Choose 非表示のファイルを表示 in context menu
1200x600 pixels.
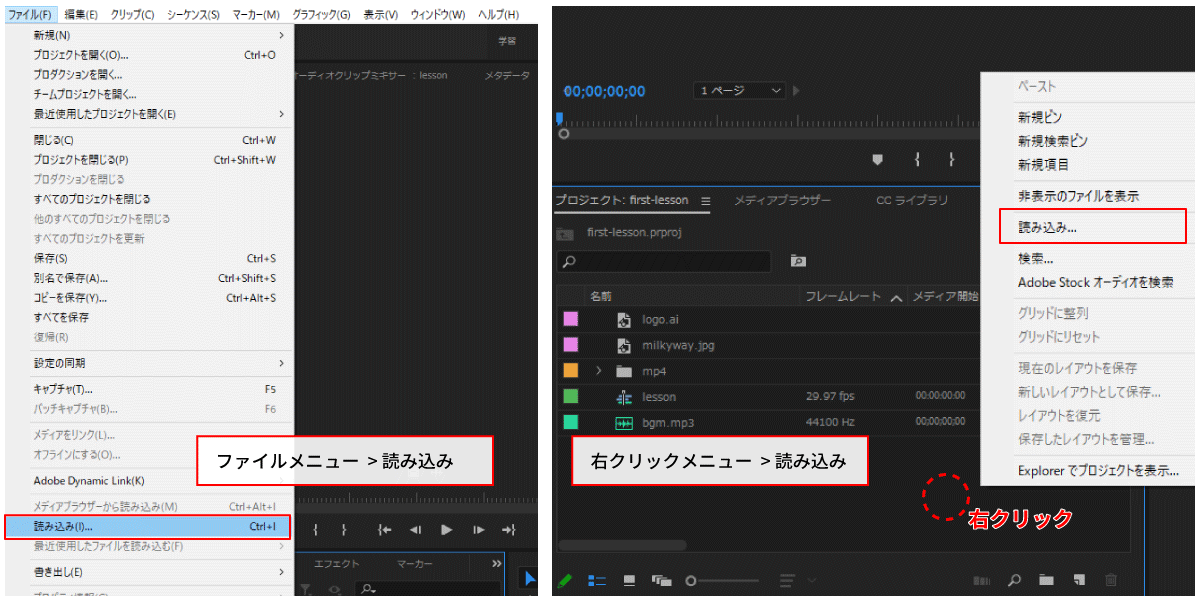pyautogui.click(x=1078, y=196)
